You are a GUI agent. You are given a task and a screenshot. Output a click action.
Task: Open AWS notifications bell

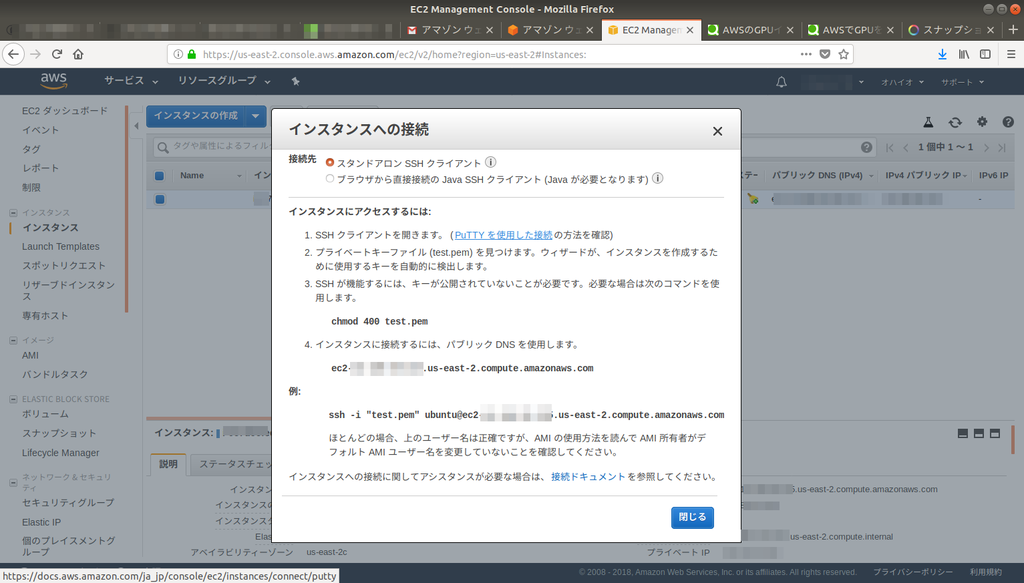(x=781, y=82)
